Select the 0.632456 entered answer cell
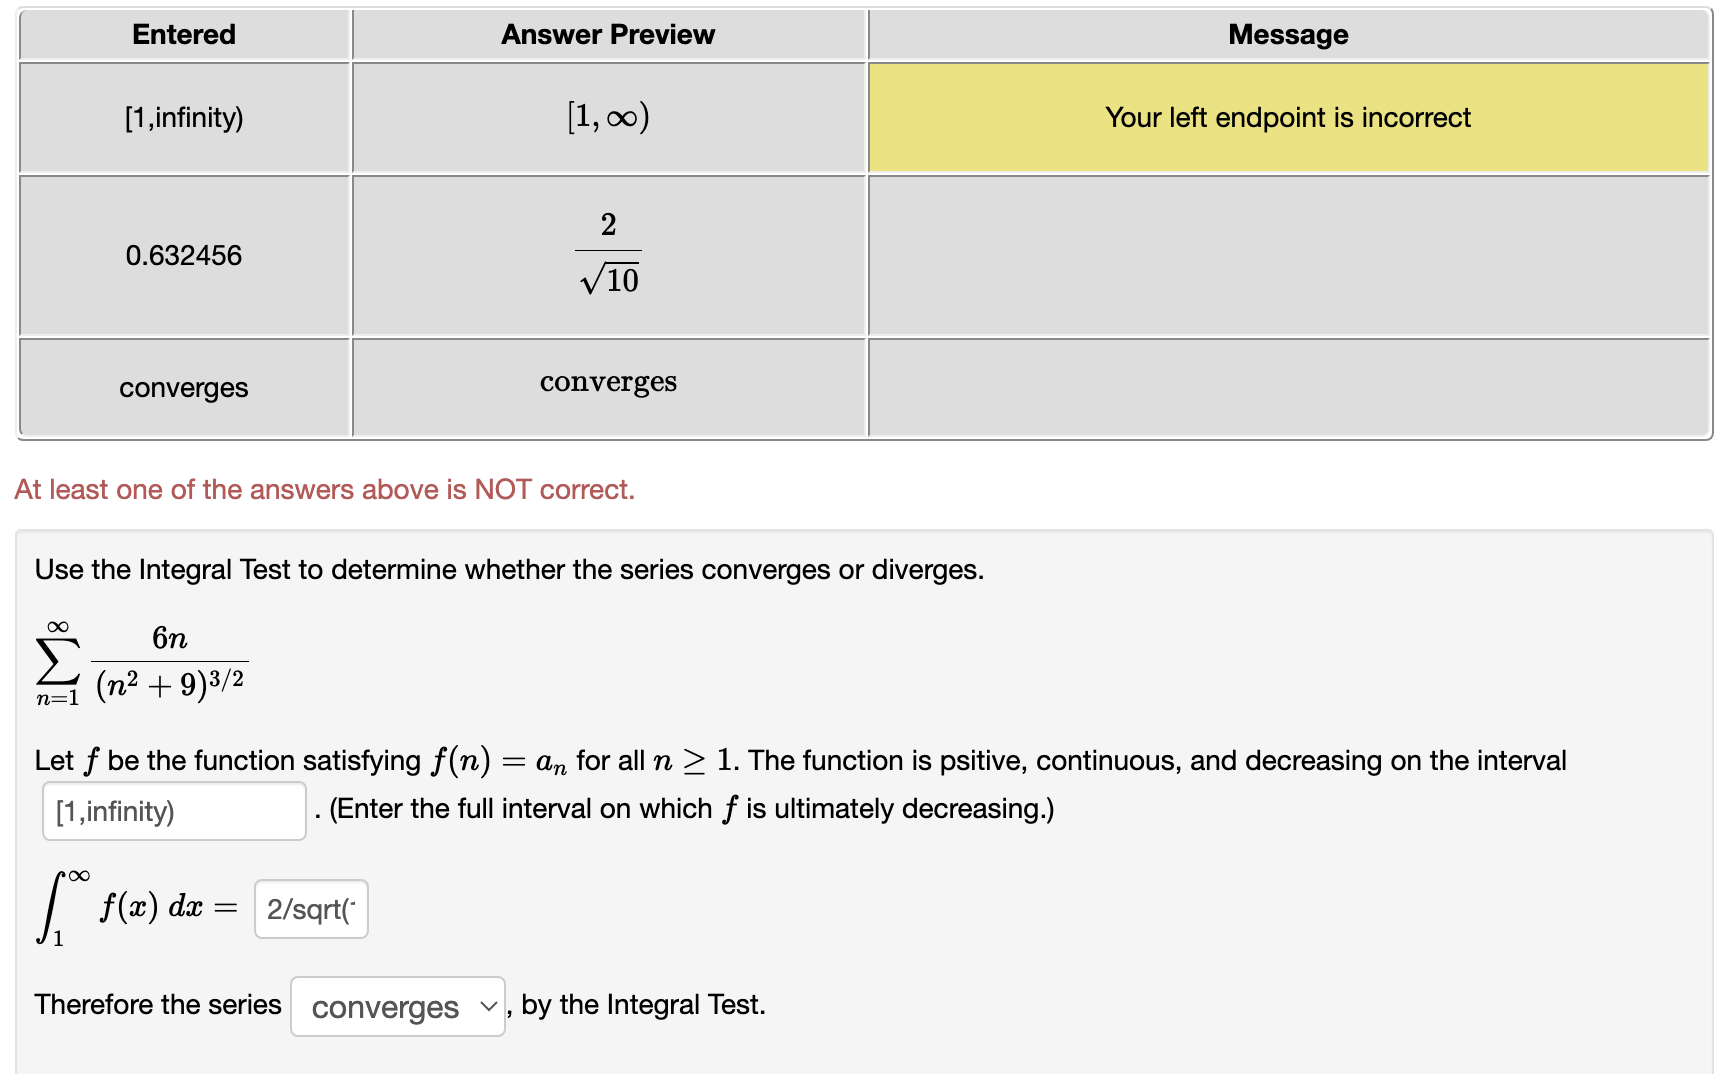 pyautogui.click(x=183, y=255)
